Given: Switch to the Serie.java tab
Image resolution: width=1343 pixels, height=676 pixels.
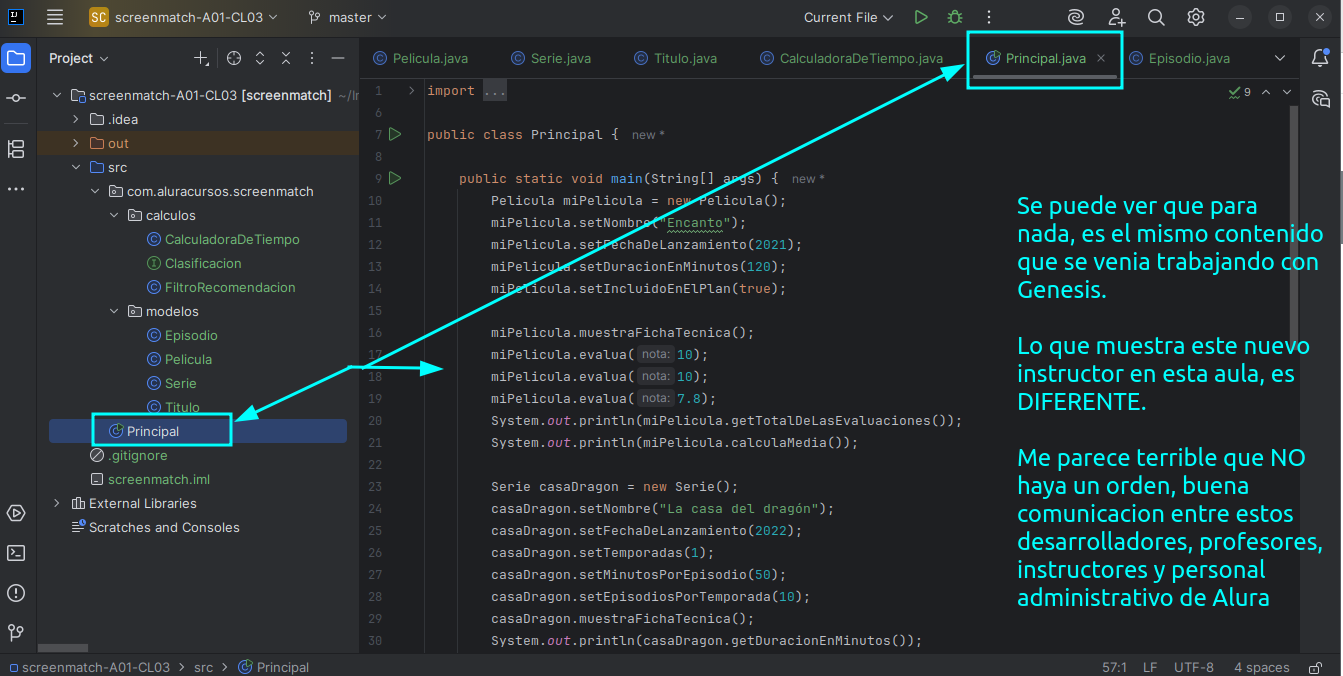Looking at the screenshot, I should pyautogui.click(x=550, y=58).
